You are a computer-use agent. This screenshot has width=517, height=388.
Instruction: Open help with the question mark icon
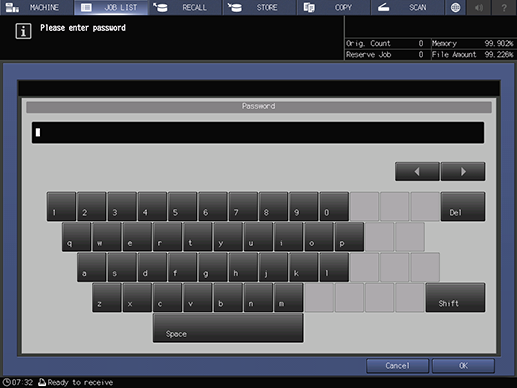[x=504, y=7]
